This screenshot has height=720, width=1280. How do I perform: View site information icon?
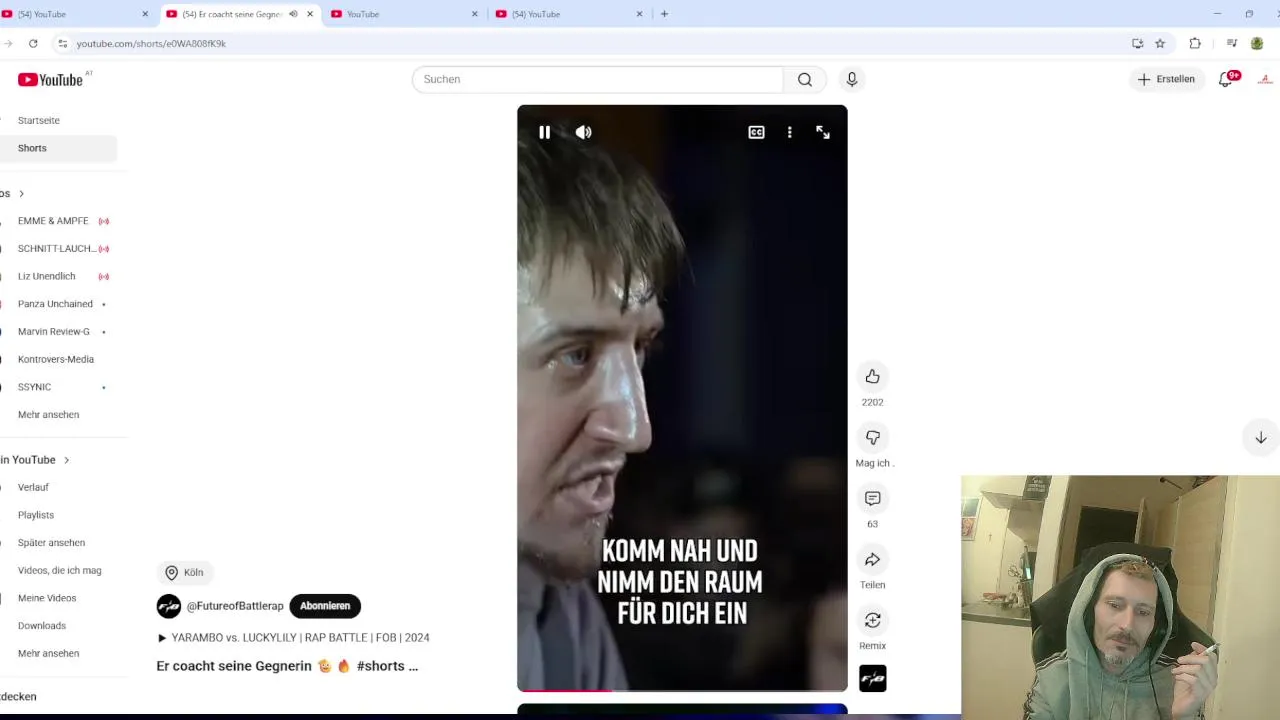click(x=62, y=44)
